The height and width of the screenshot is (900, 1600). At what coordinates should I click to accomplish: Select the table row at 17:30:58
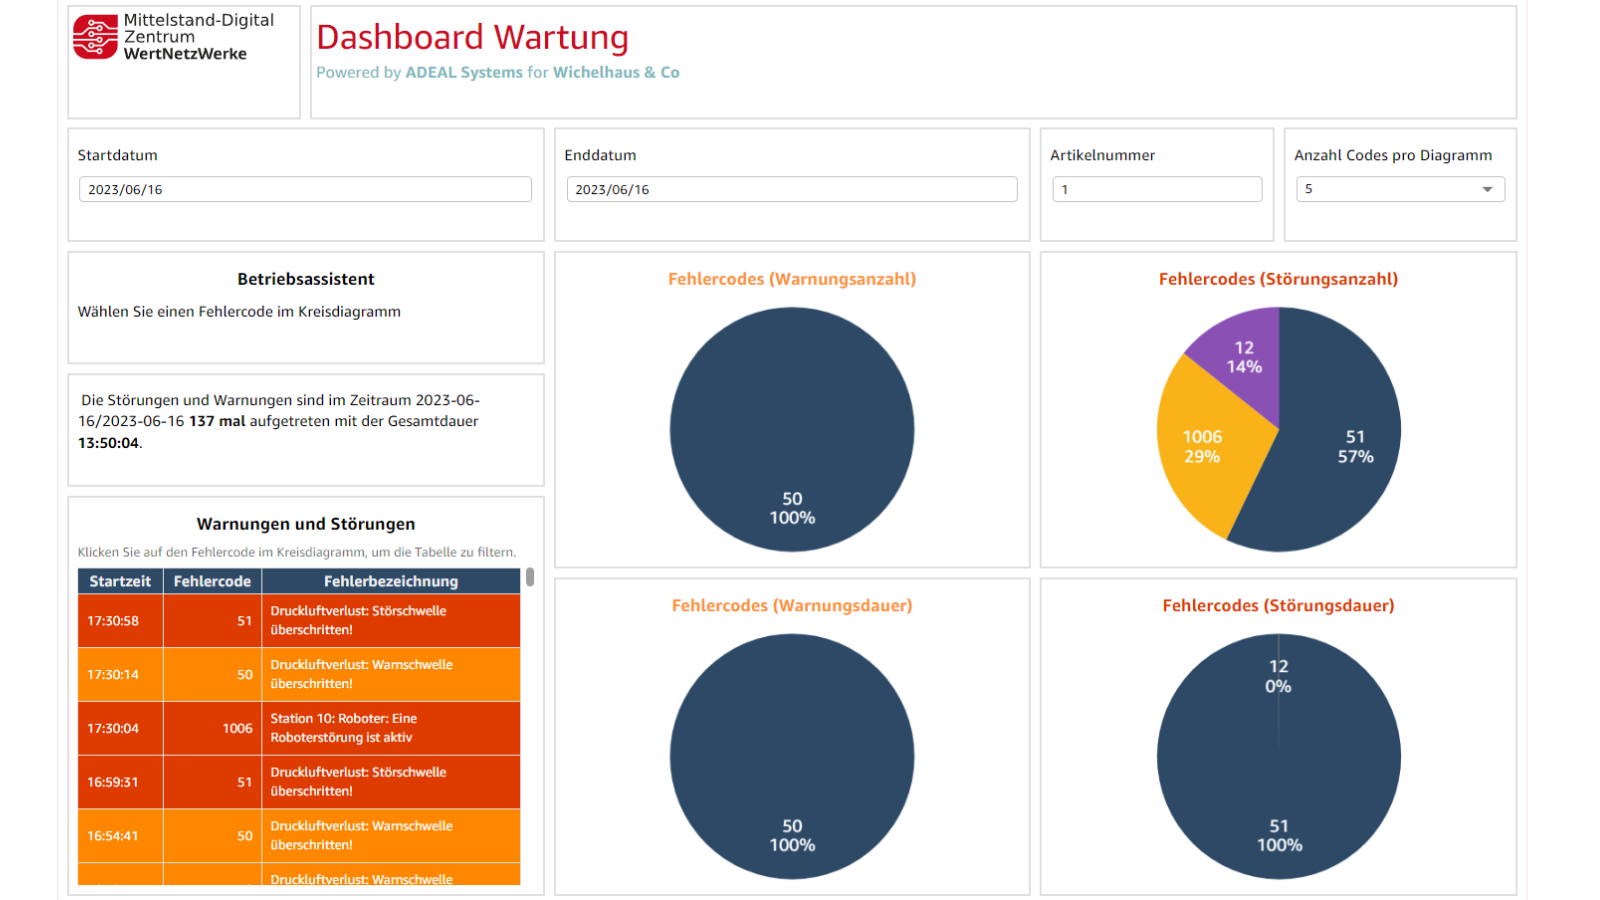(299, 621)
